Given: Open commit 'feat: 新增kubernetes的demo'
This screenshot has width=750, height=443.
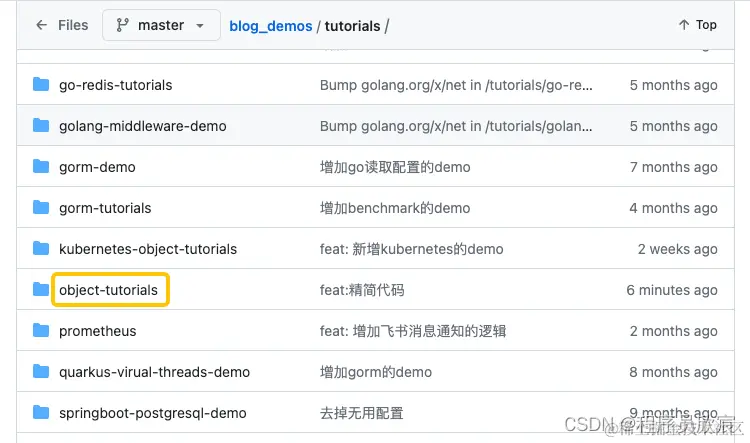Looking at the screenshot, I should click(x=411, y=249).
